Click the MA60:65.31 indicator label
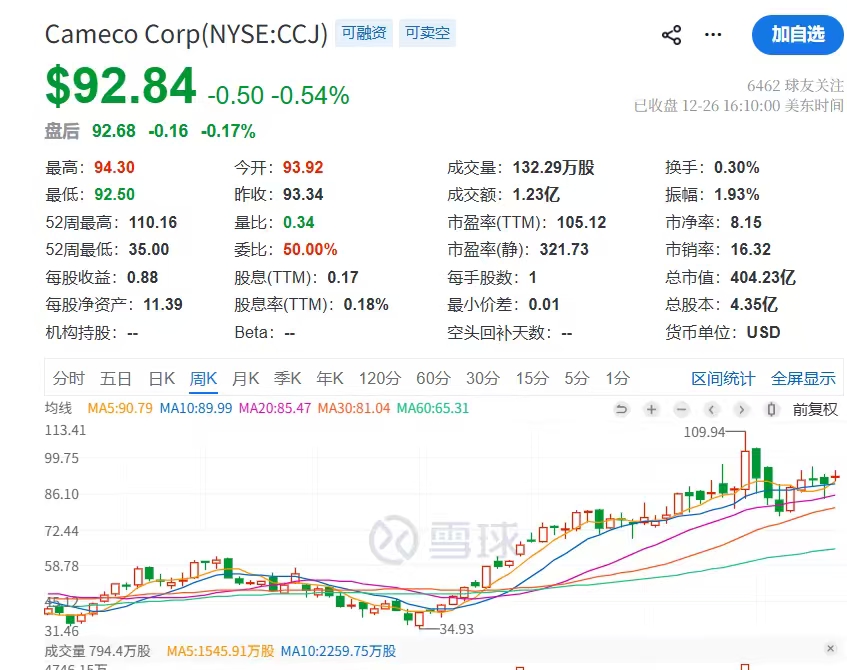847x670 pixels. point(433,408)
